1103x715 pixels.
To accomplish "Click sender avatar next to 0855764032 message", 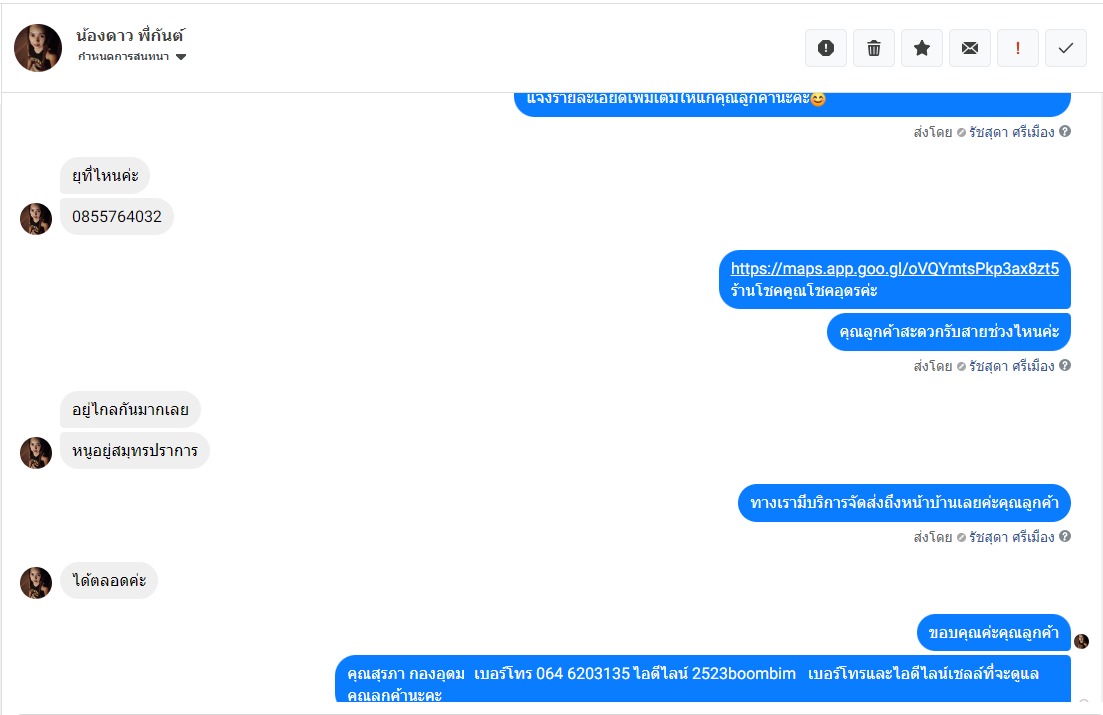I will (x=36, y=219).
